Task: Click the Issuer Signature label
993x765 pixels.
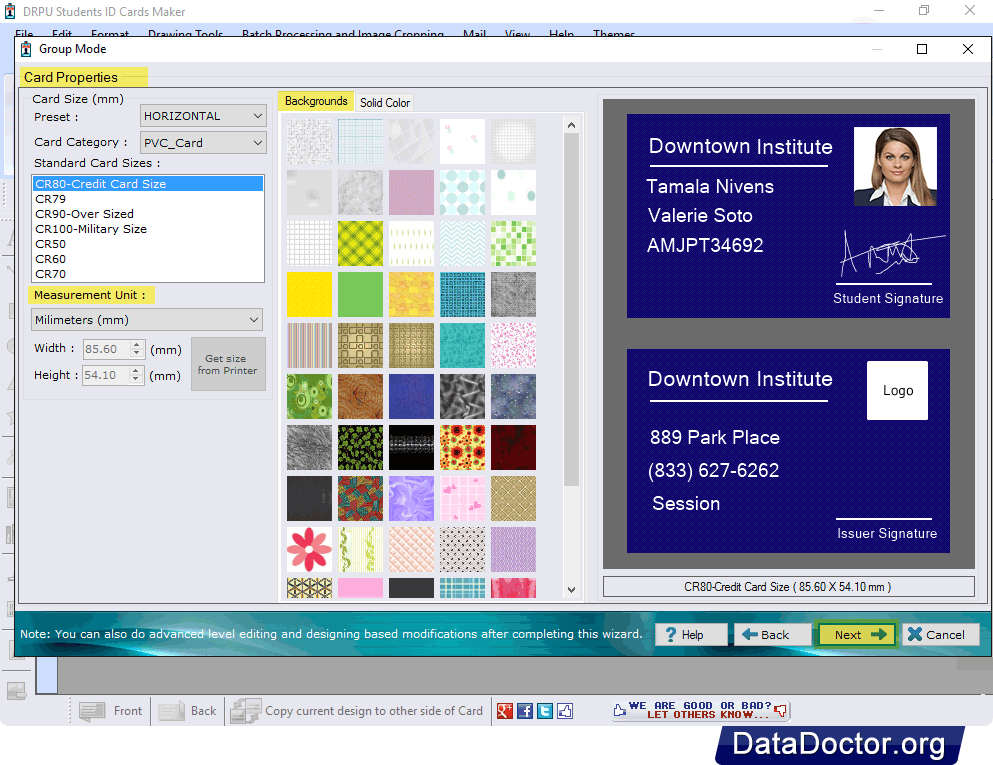Action: (x=887, y=533)
